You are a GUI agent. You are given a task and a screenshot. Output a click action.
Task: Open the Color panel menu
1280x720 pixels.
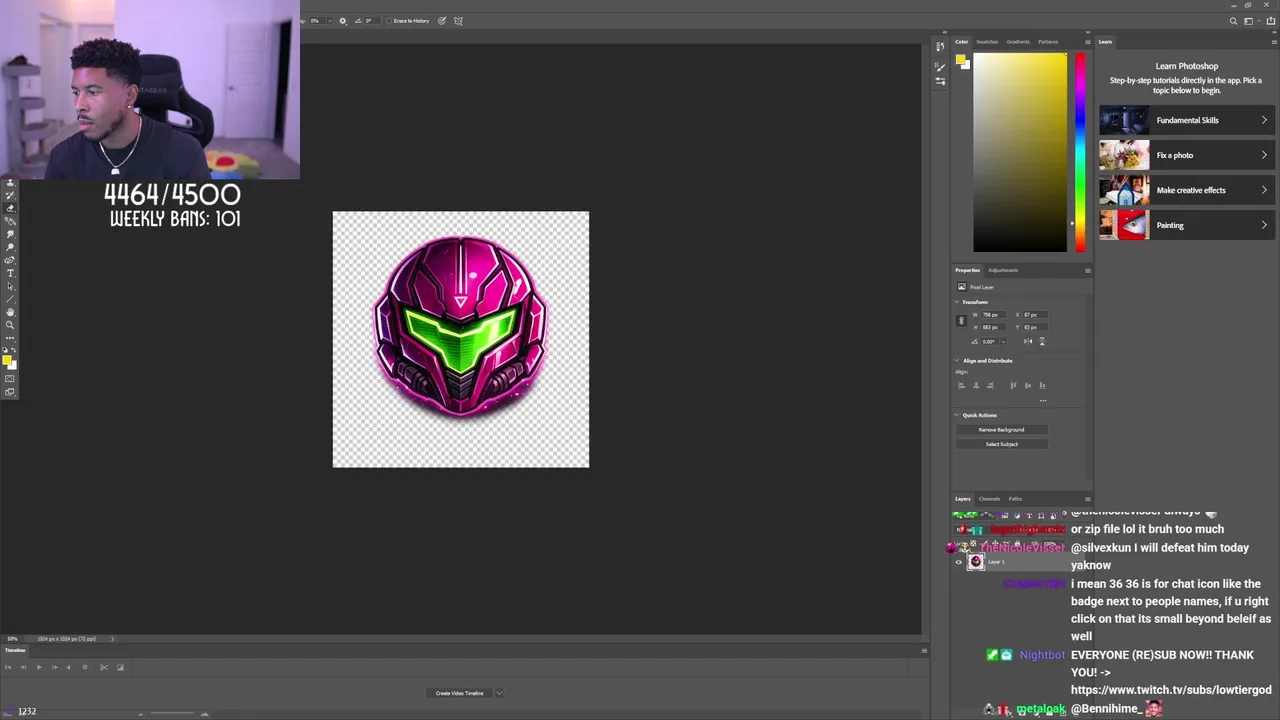click(x=1088, y=42)
